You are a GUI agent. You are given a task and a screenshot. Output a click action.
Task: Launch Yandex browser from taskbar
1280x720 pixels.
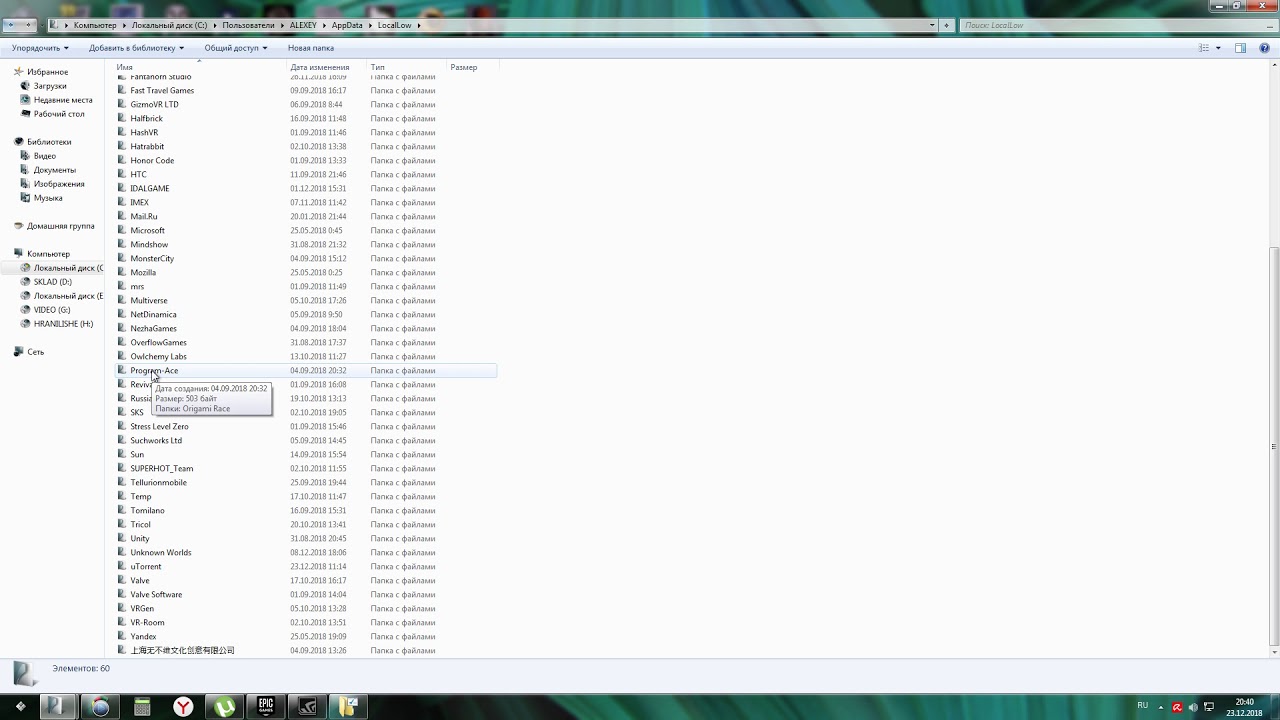click(184, 706)
